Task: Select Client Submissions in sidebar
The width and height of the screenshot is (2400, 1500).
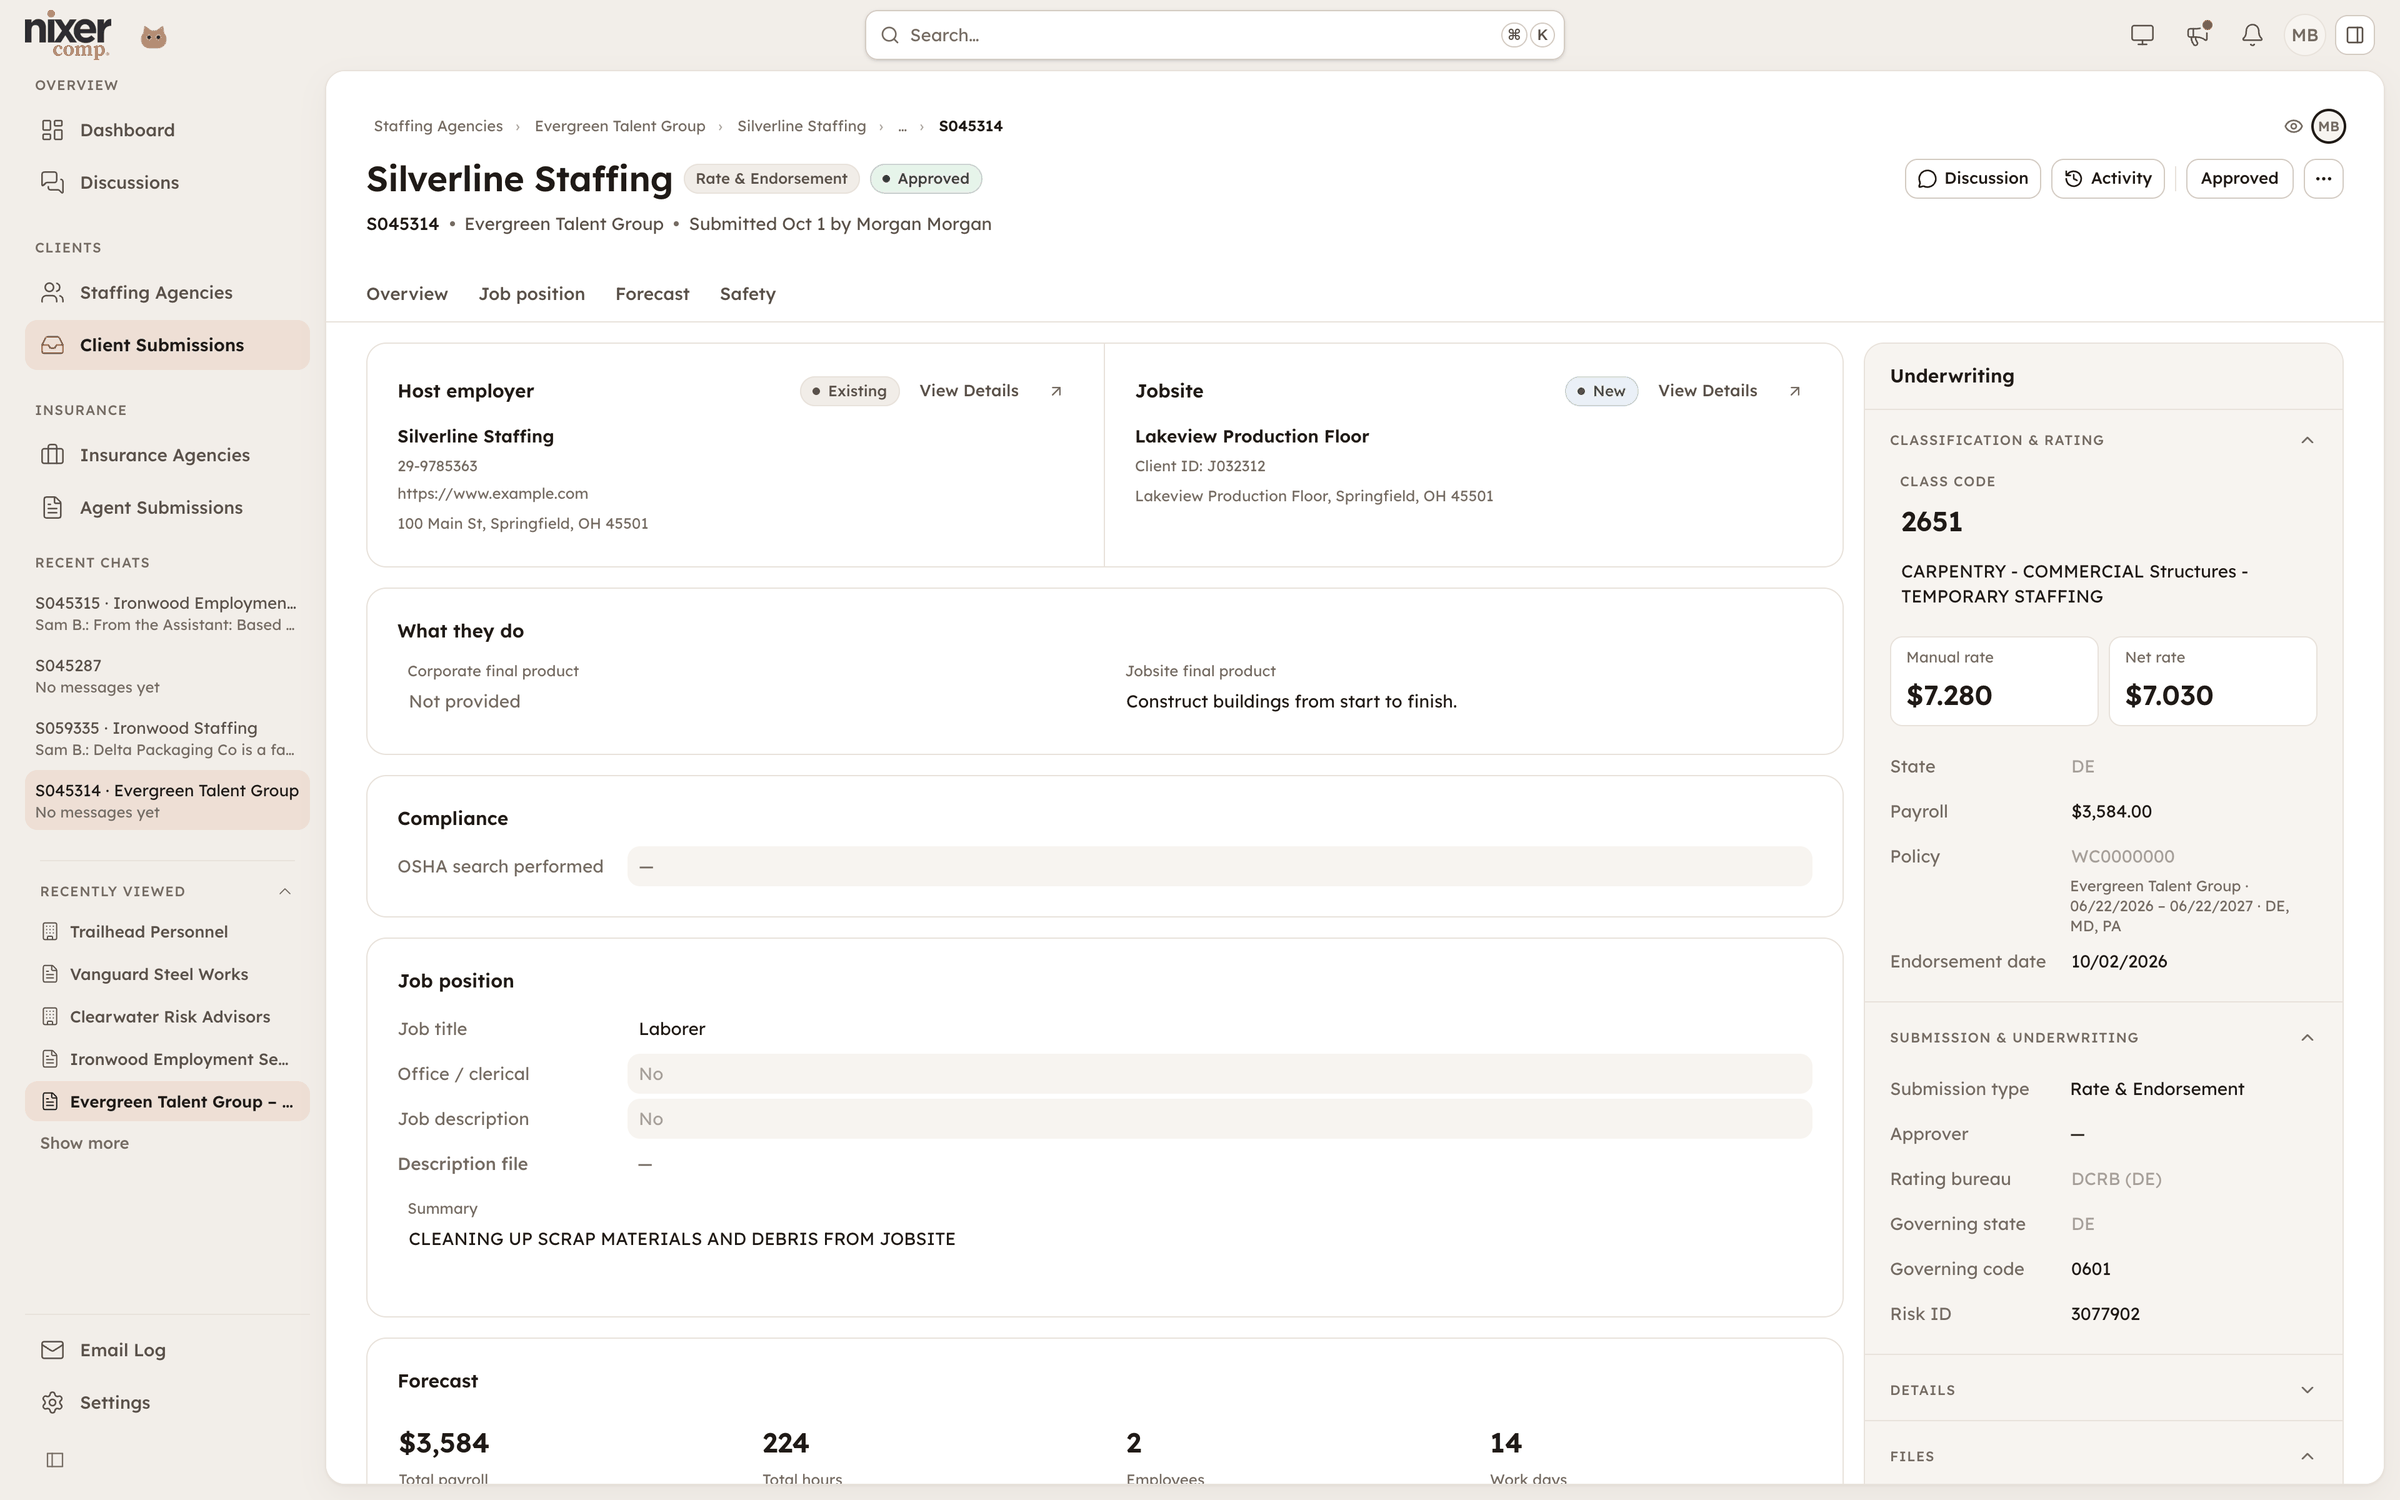Action: [167, 345]
